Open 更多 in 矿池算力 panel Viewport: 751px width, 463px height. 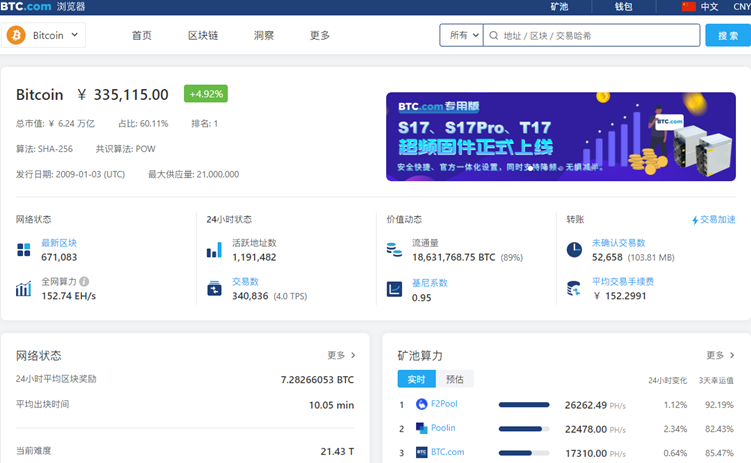720,355
